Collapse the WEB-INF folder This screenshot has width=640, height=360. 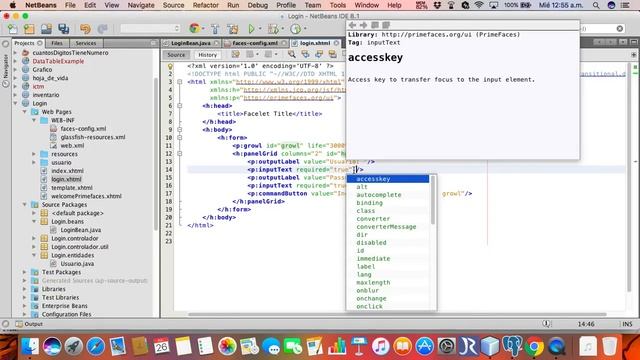pos(34,120)
